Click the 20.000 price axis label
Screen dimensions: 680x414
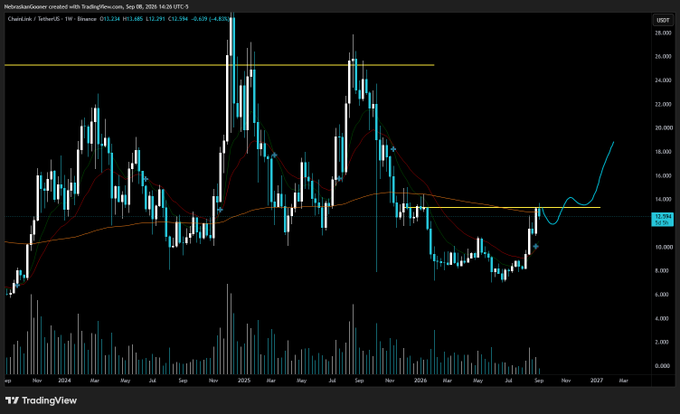pos(663,128)
